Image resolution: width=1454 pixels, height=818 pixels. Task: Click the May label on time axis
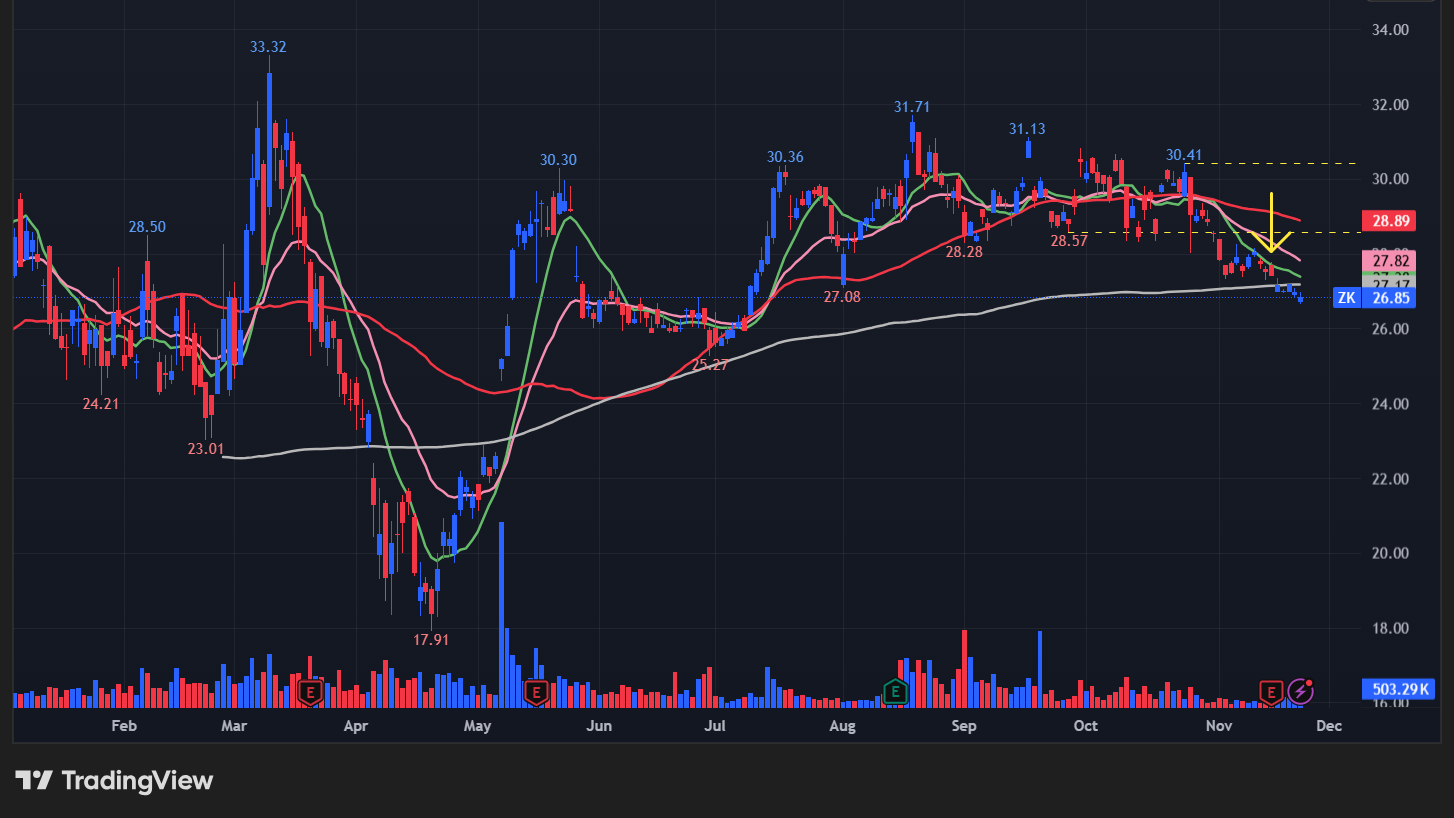tap(478, 725)
